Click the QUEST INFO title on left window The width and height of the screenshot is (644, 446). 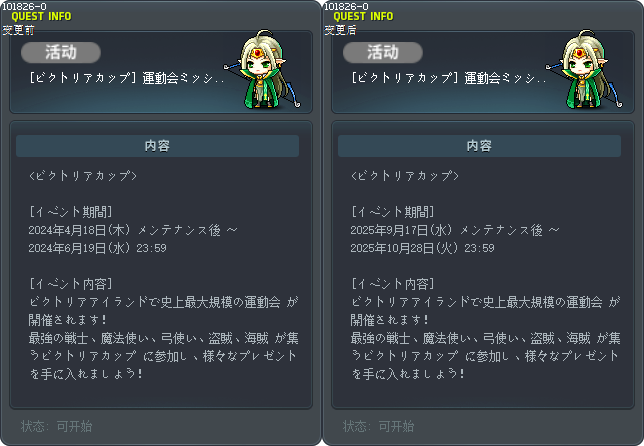click(41, 16)
